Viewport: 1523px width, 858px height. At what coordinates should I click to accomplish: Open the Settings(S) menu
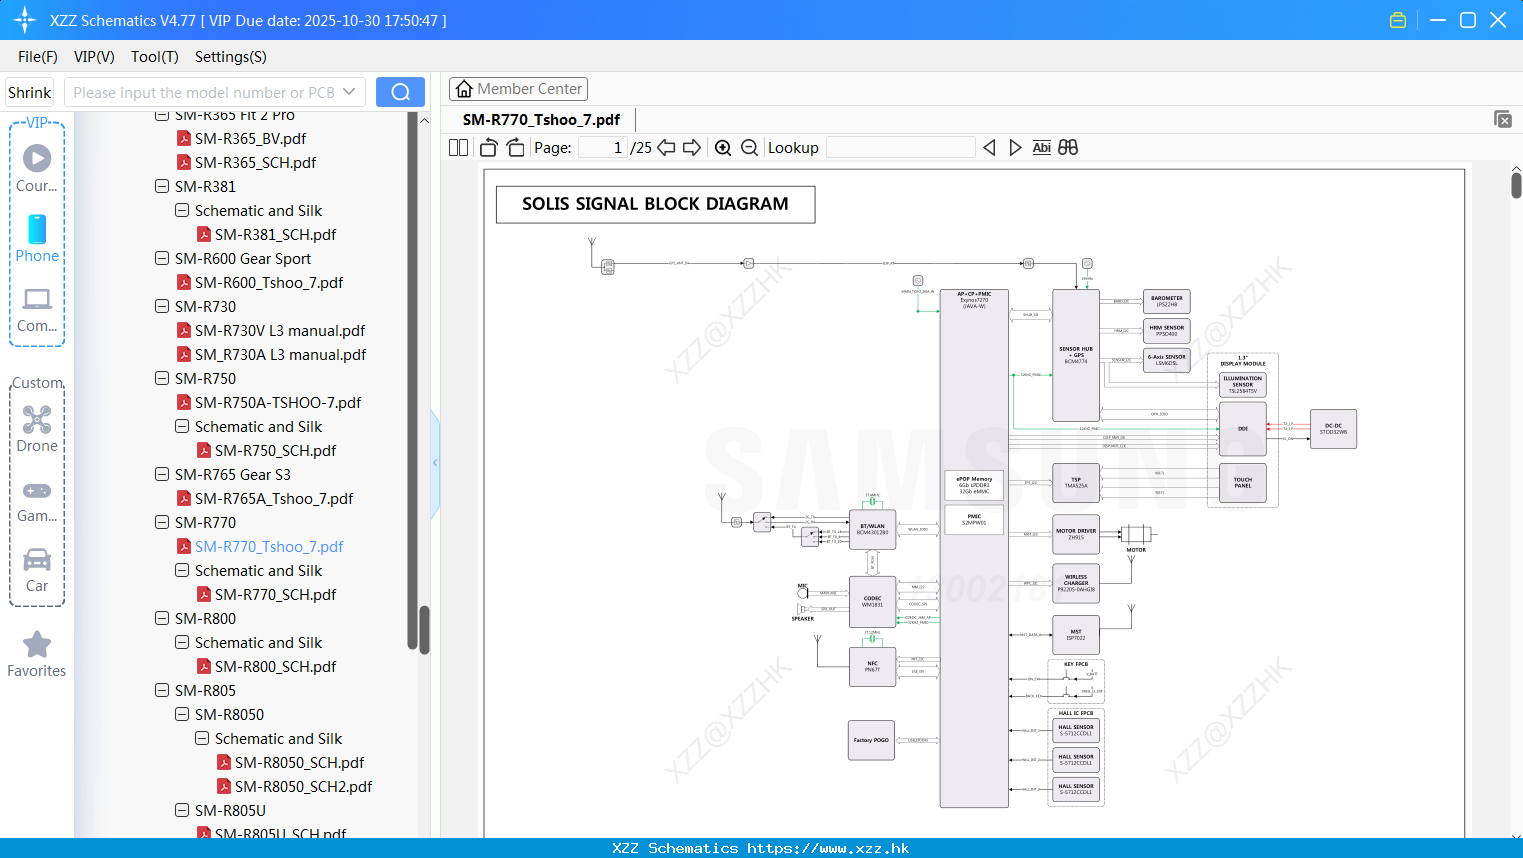(x=231, y=57)
